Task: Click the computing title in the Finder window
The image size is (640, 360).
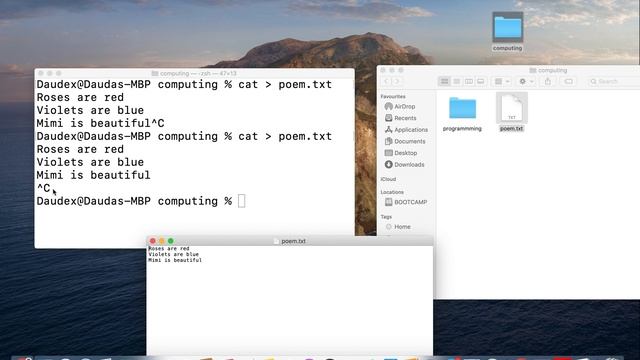Action: click(x=552, y=70)
